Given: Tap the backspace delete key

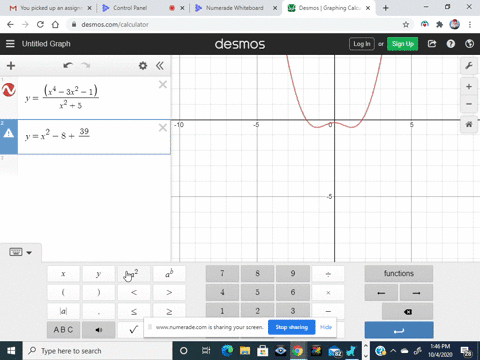Looking at the screenshot, I should click(x=407, y=312).
